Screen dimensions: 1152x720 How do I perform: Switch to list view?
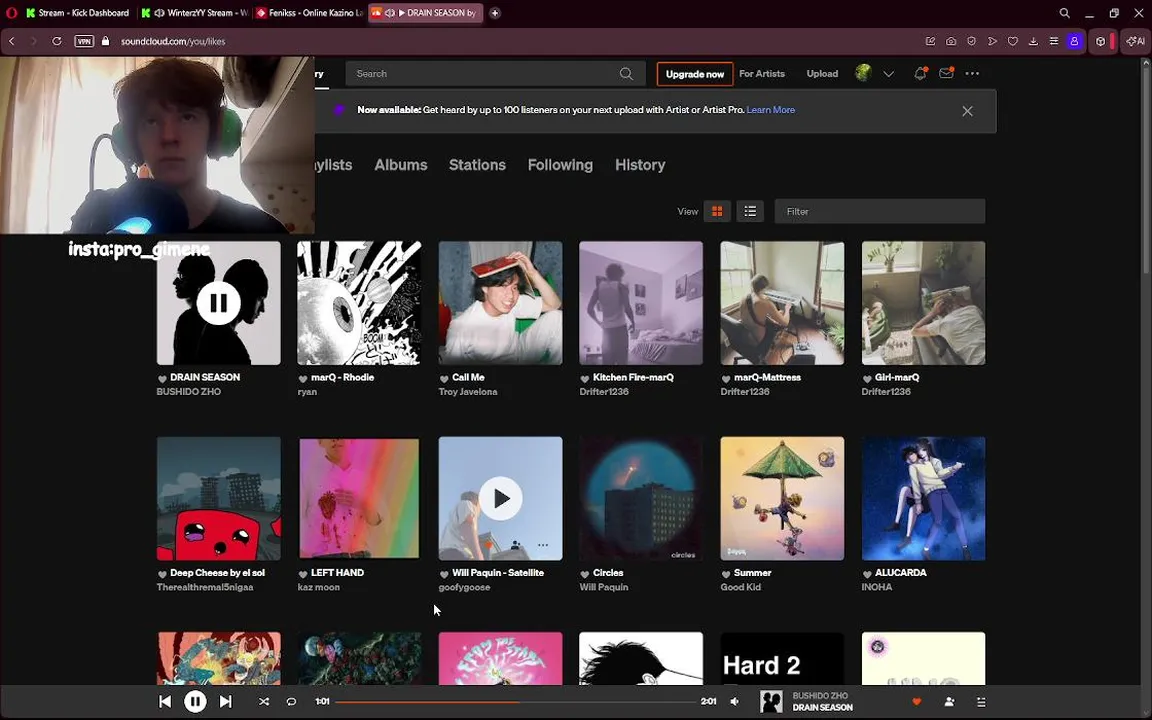pos(750,212)
